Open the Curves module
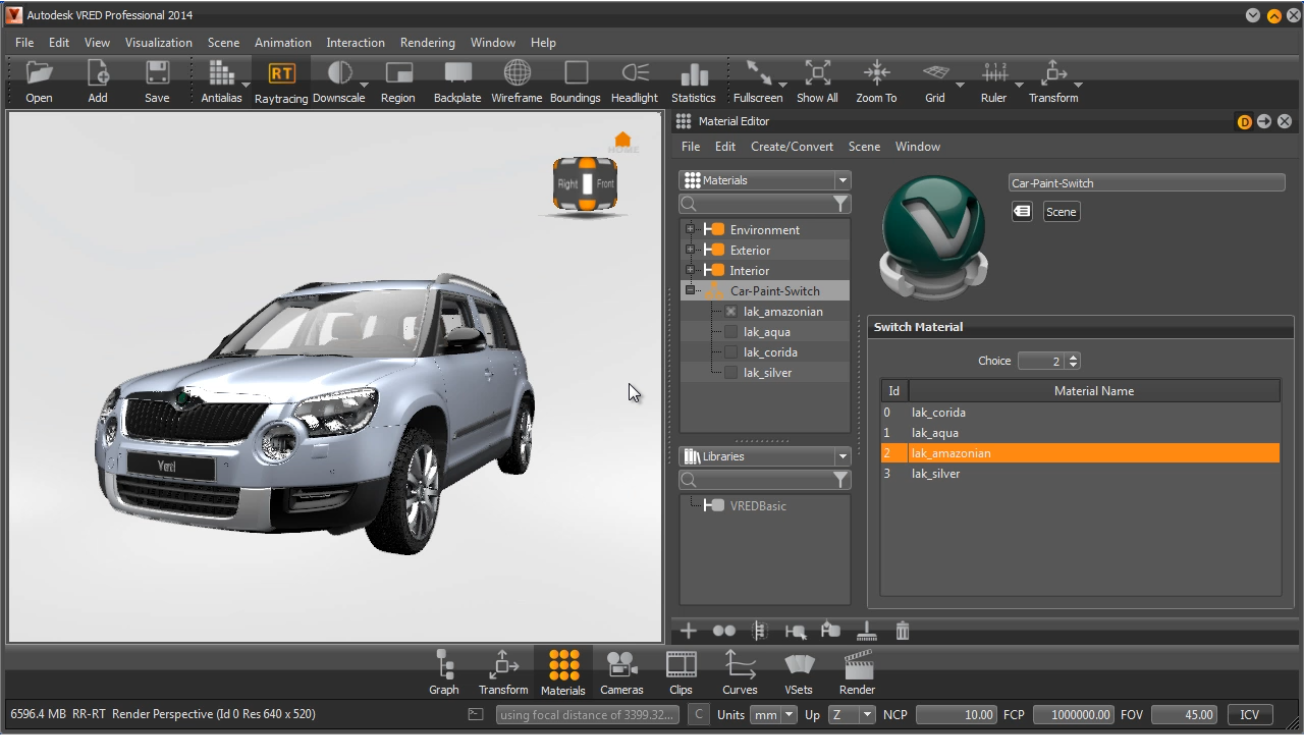 (x=740, y=672)
